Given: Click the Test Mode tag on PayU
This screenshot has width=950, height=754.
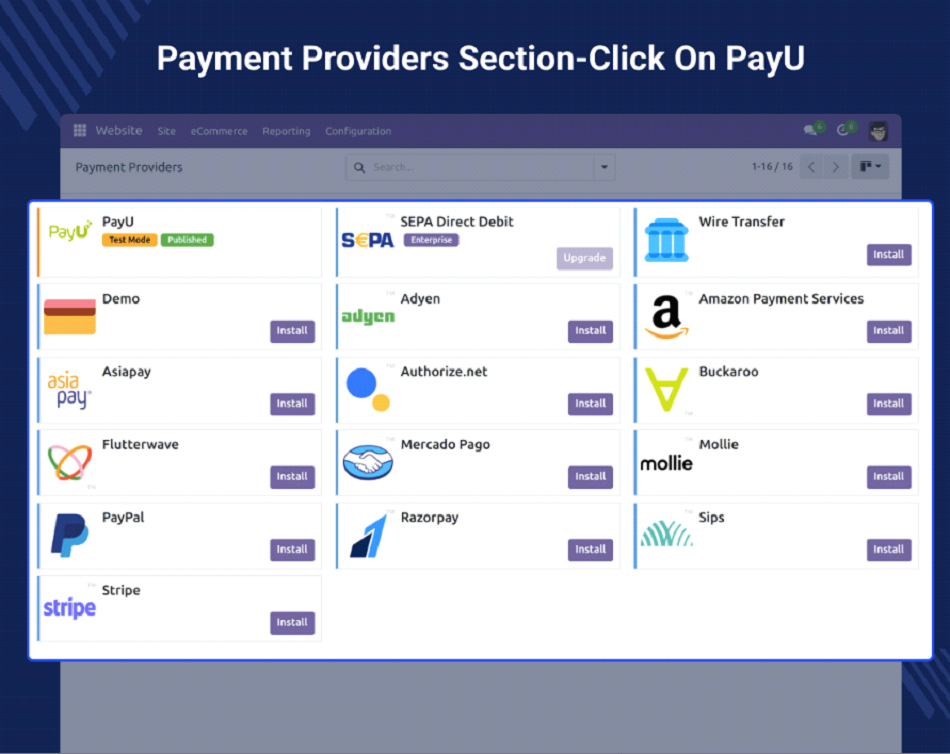Looking at the screenshot, I should click(130, 240).
